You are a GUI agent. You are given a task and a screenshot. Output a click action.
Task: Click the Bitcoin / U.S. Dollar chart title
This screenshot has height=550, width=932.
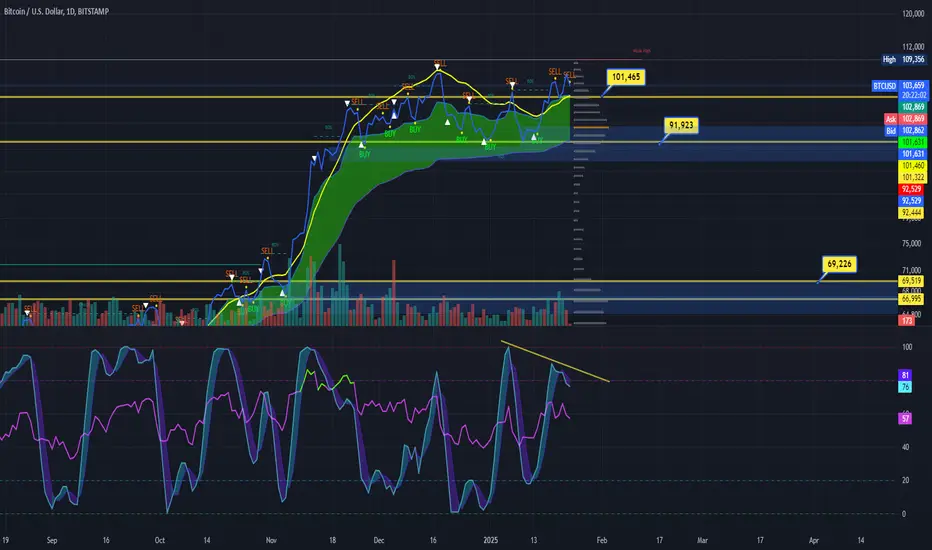pyautogui.click(x=56, y=11)
